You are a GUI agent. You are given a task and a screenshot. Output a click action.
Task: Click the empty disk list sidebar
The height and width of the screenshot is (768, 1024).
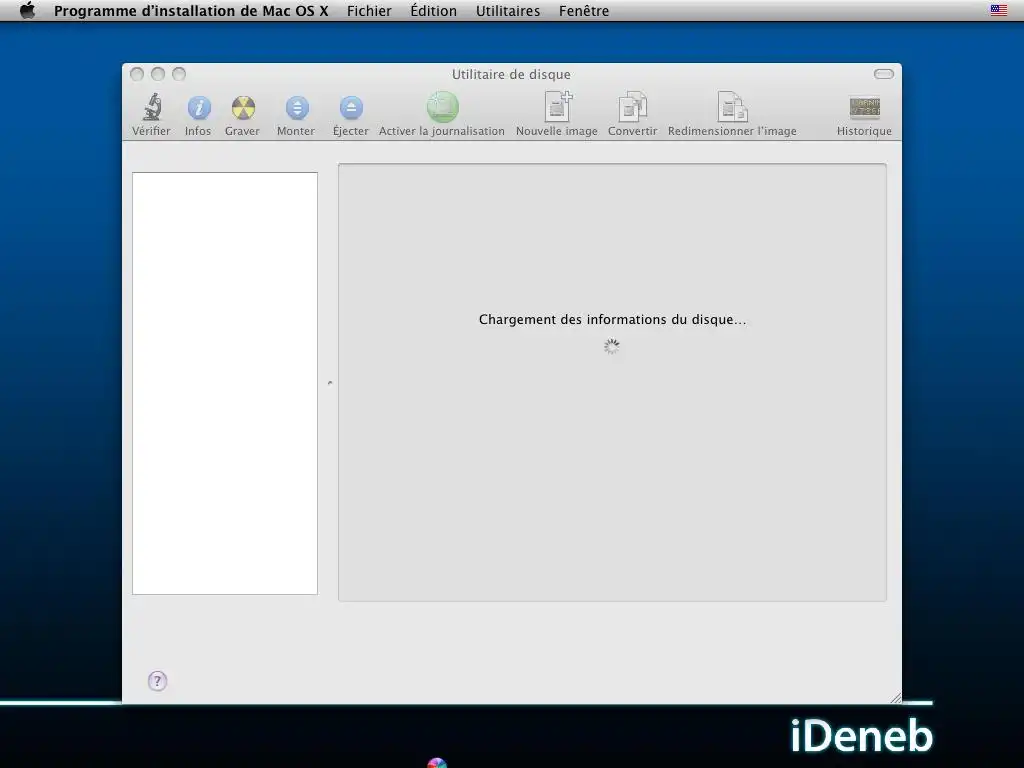click(x=225, y=383)
